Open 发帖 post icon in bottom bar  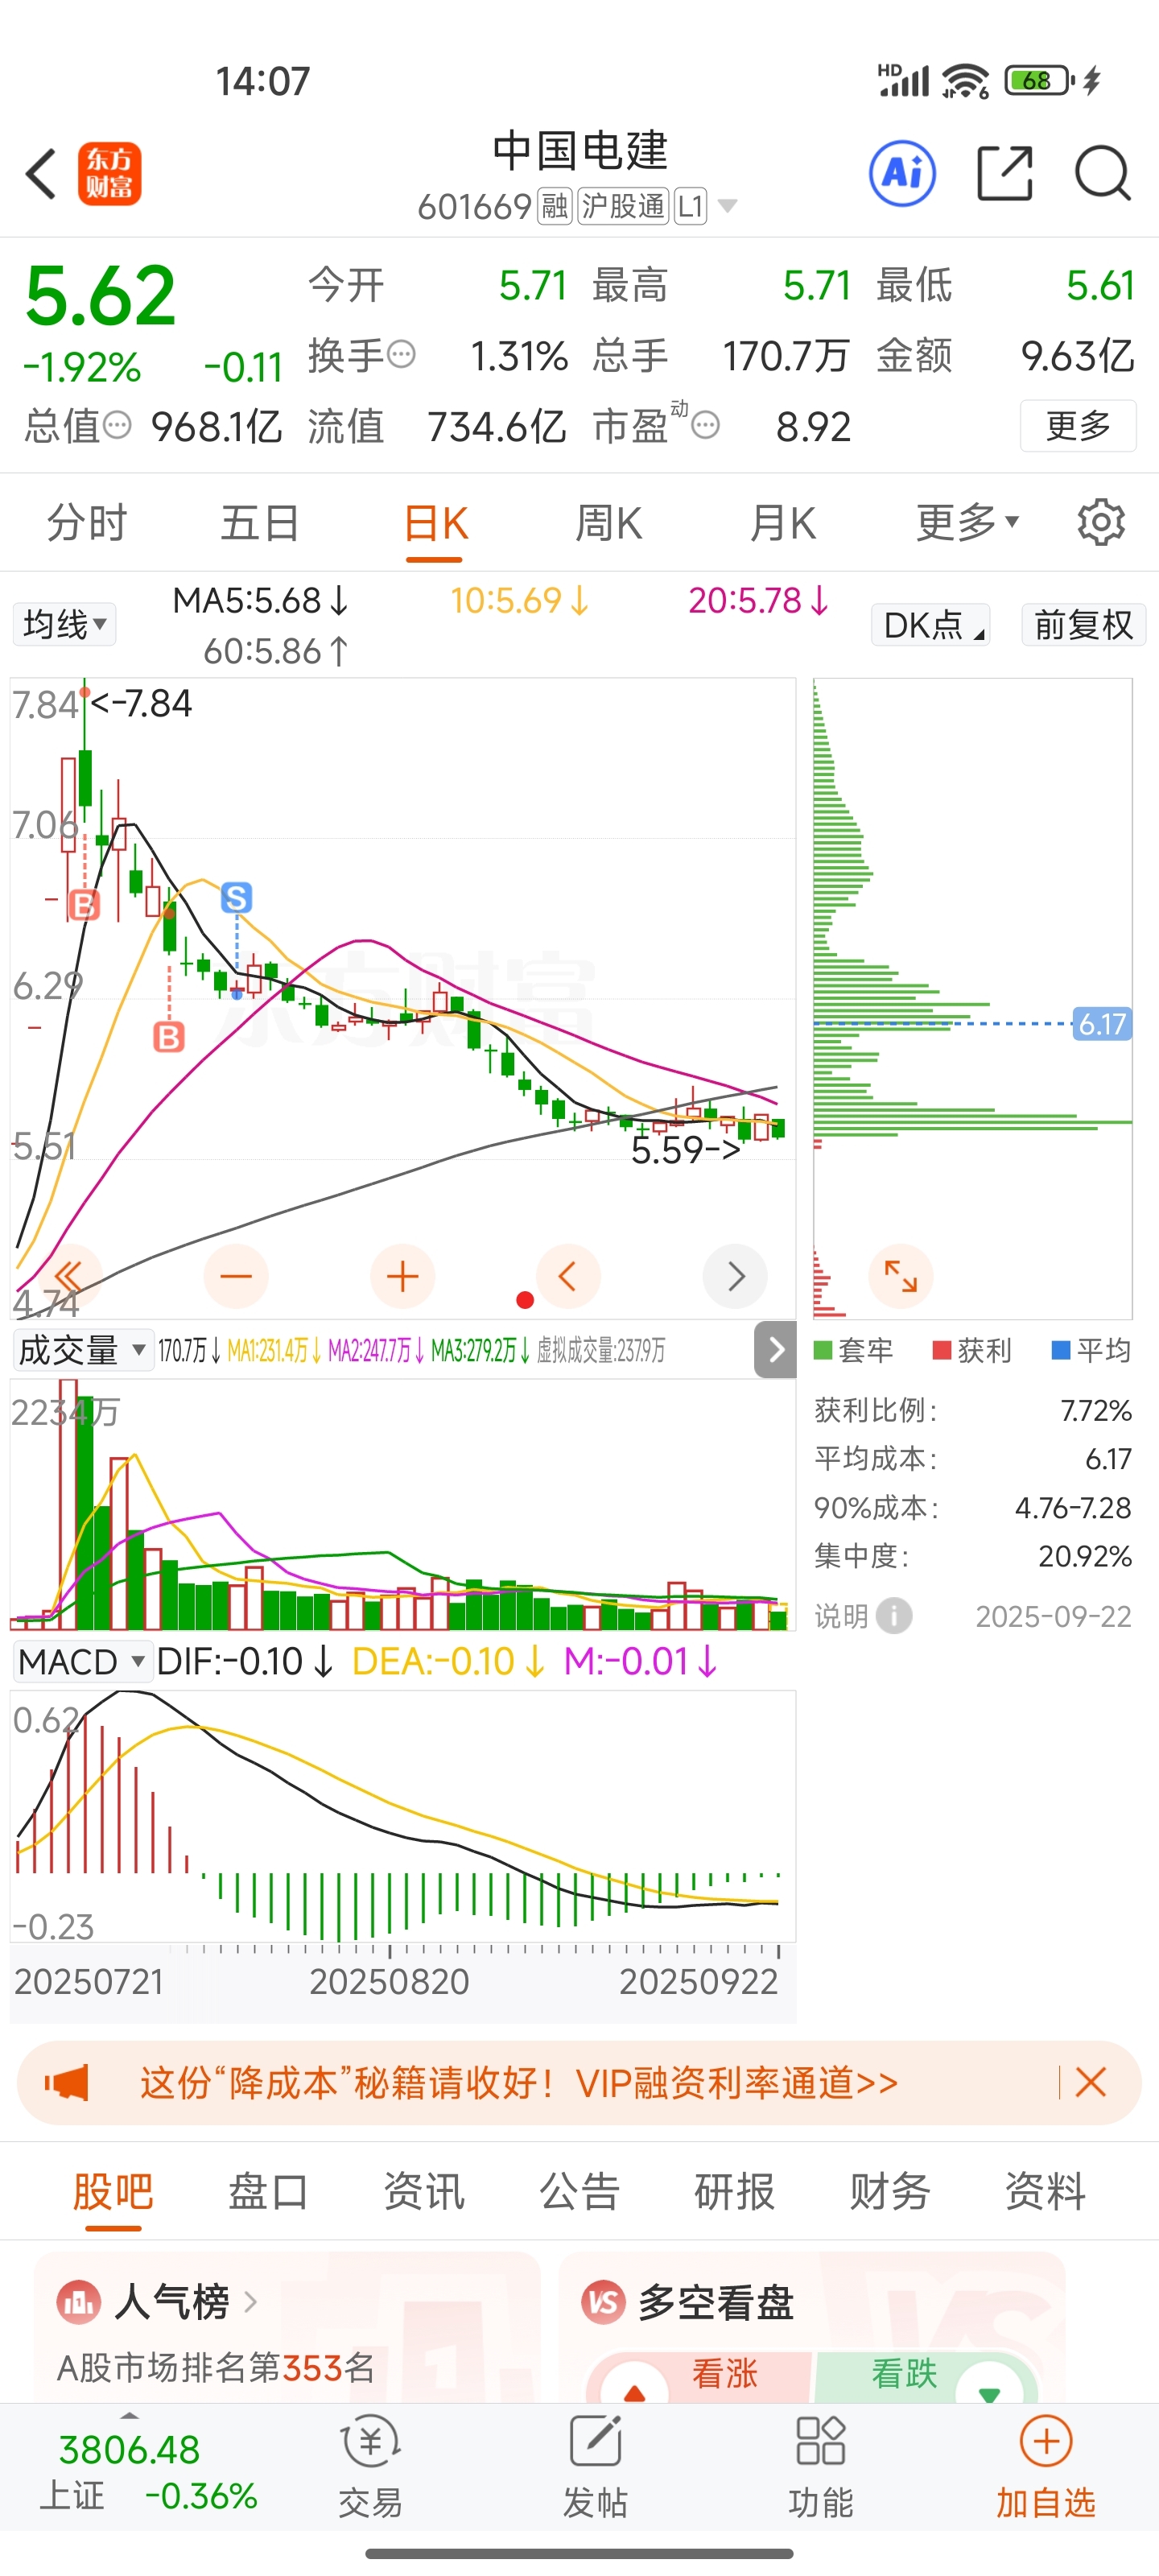click(595, 2466)
